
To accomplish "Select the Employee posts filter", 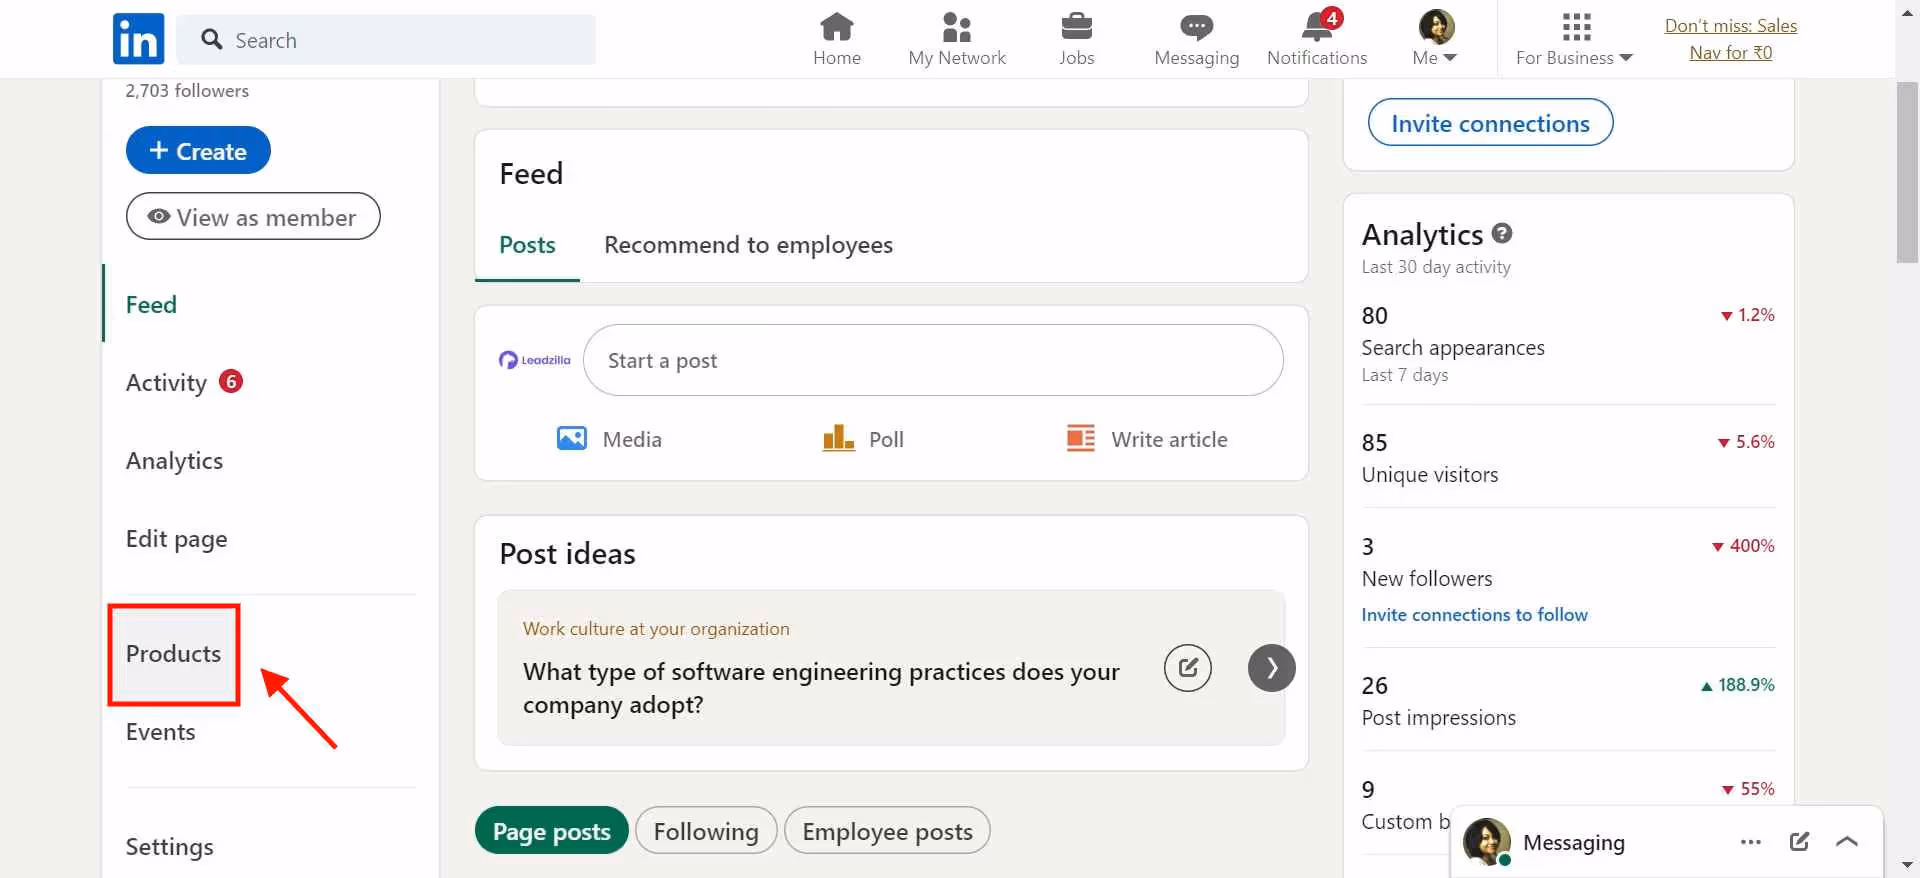I will point(887,831).
